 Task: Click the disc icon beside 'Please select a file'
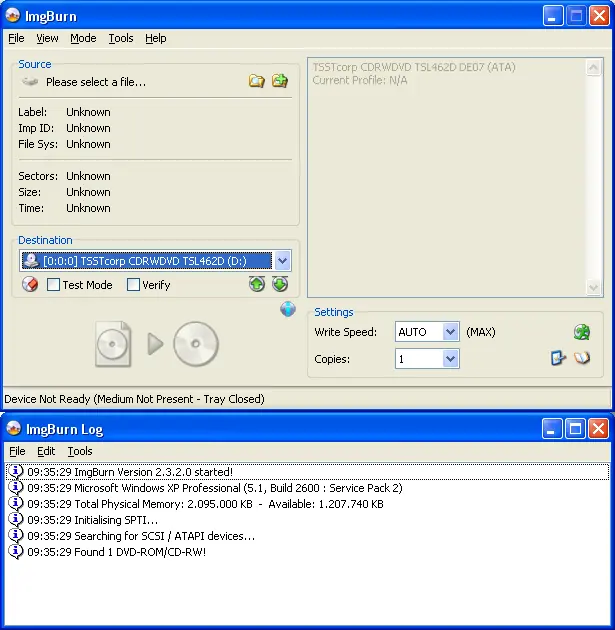tap(30, 82)
